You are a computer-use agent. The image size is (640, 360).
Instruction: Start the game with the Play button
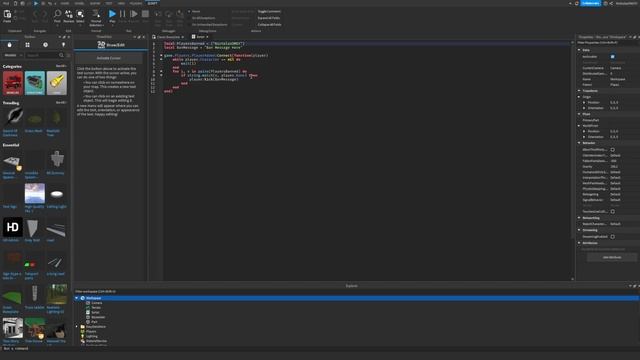pos(112,16)
